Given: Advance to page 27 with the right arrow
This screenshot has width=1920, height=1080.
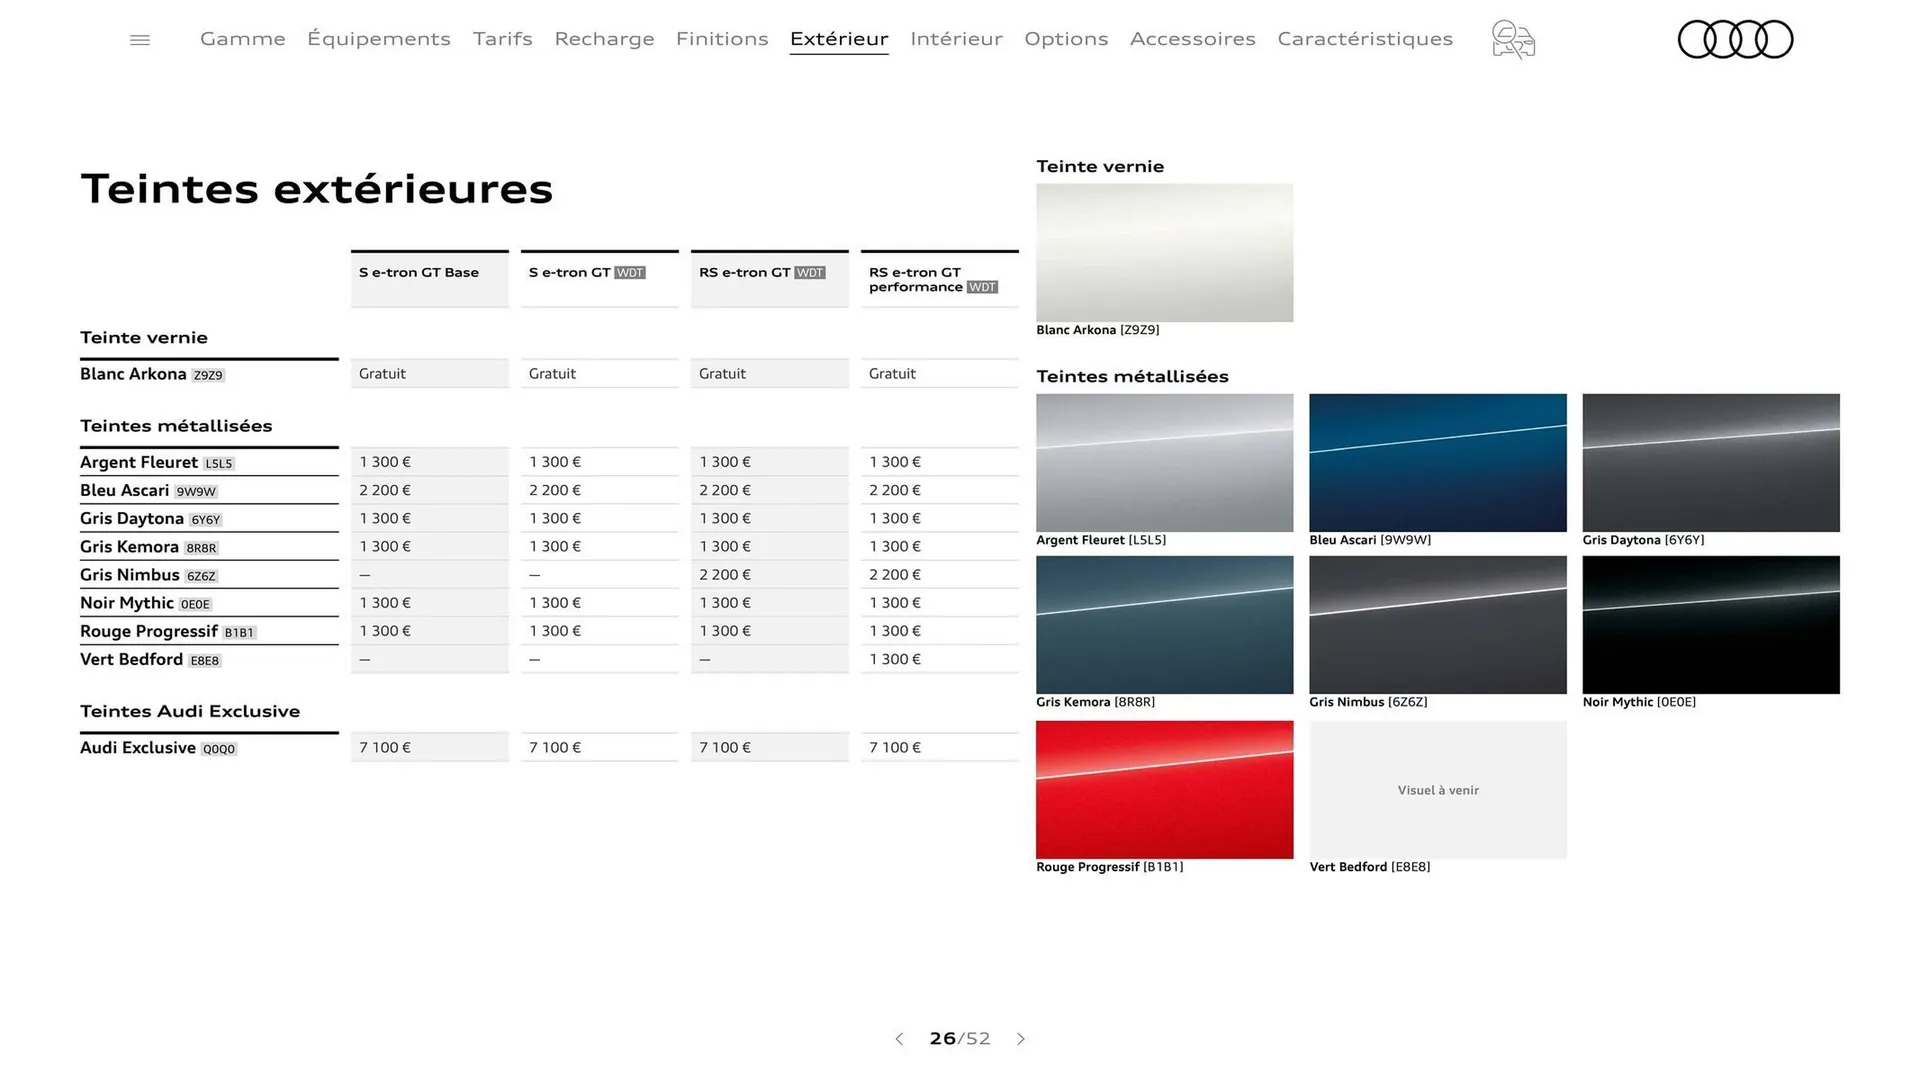Looking at the screenshot, I should [x=1021, y=1039].
